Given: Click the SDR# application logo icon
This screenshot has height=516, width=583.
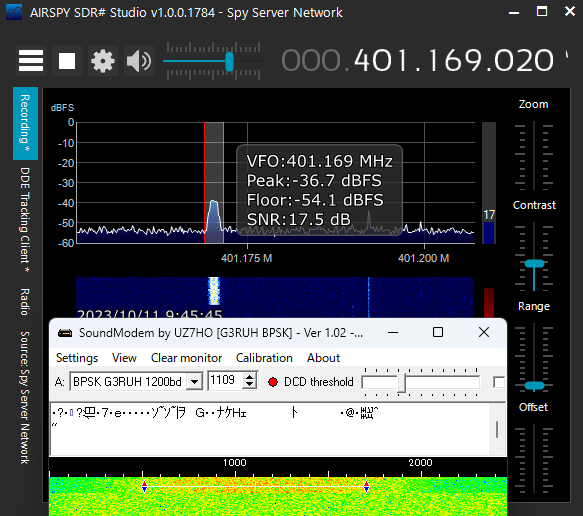Looking at the screenshot, I should click(x=14, y=12).
